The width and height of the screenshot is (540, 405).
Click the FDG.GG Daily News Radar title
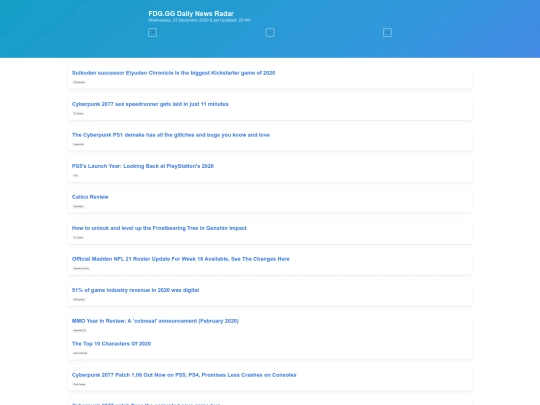pyautogui.click(x=191, y=13)
